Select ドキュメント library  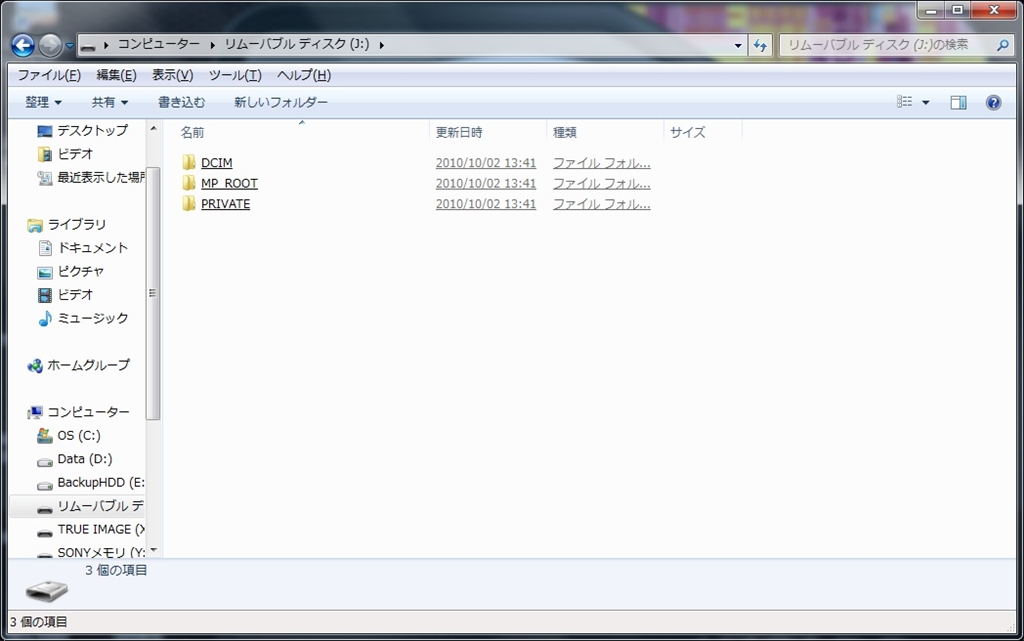(x=93, y=248)
